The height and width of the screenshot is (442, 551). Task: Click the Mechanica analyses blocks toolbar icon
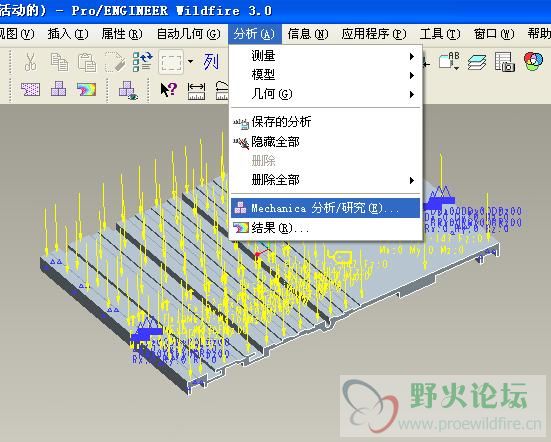(58, 89)
